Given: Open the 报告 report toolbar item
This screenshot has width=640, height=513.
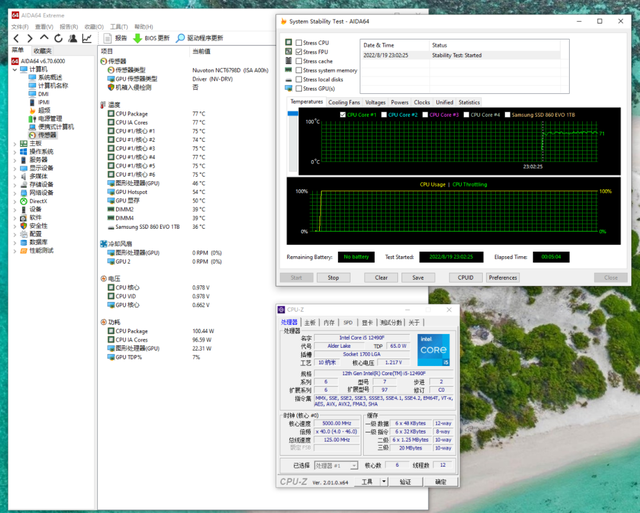Looking at the screenshot, I should (115, 38).
